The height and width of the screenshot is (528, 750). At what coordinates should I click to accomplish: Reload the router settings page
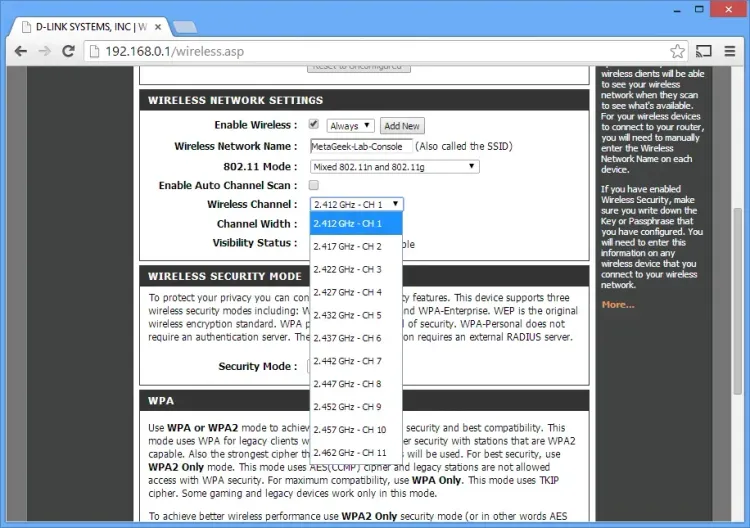72,51
